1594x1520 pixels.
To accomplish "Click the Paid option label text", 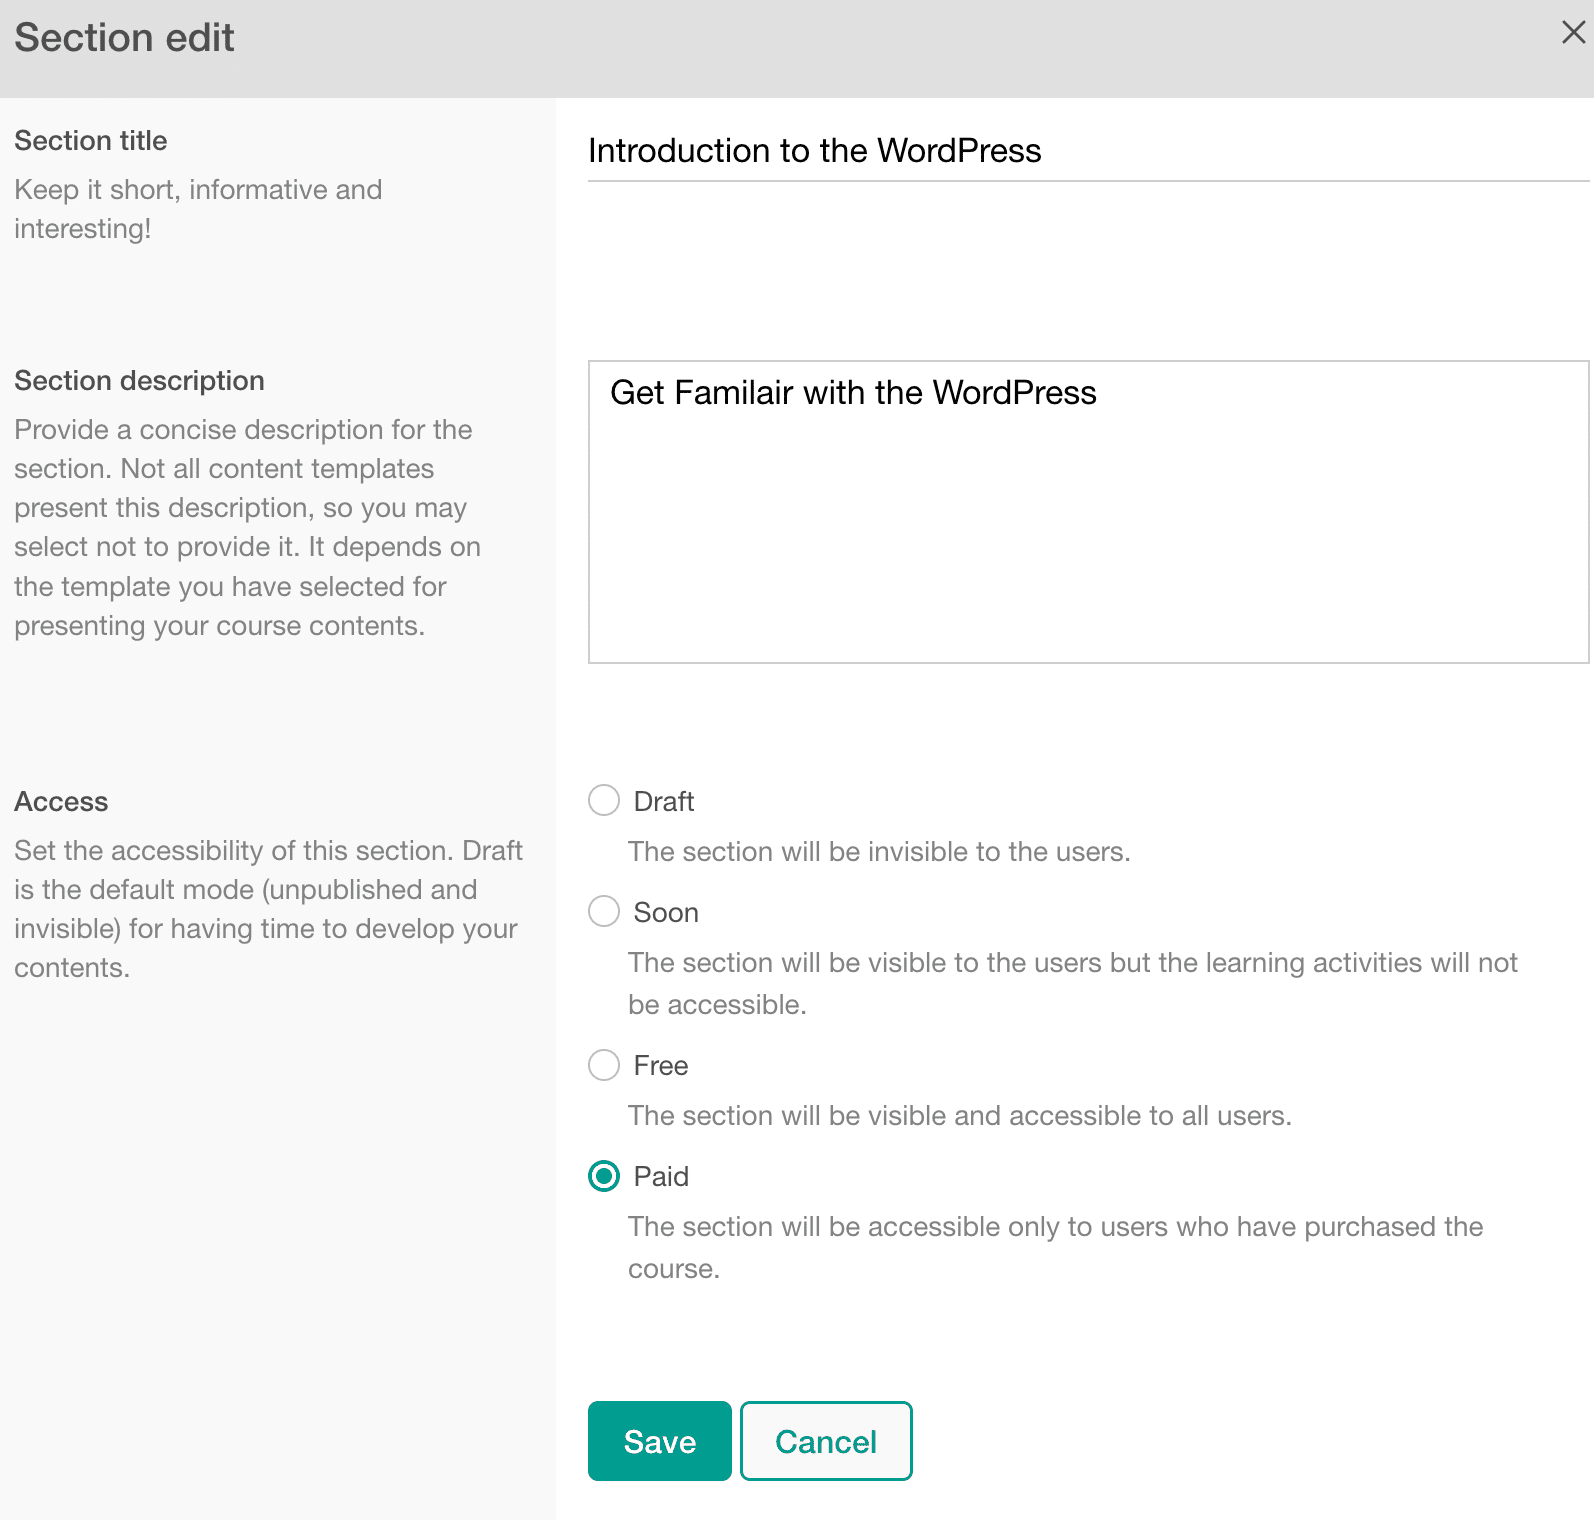I will (x=661, y=1177).
